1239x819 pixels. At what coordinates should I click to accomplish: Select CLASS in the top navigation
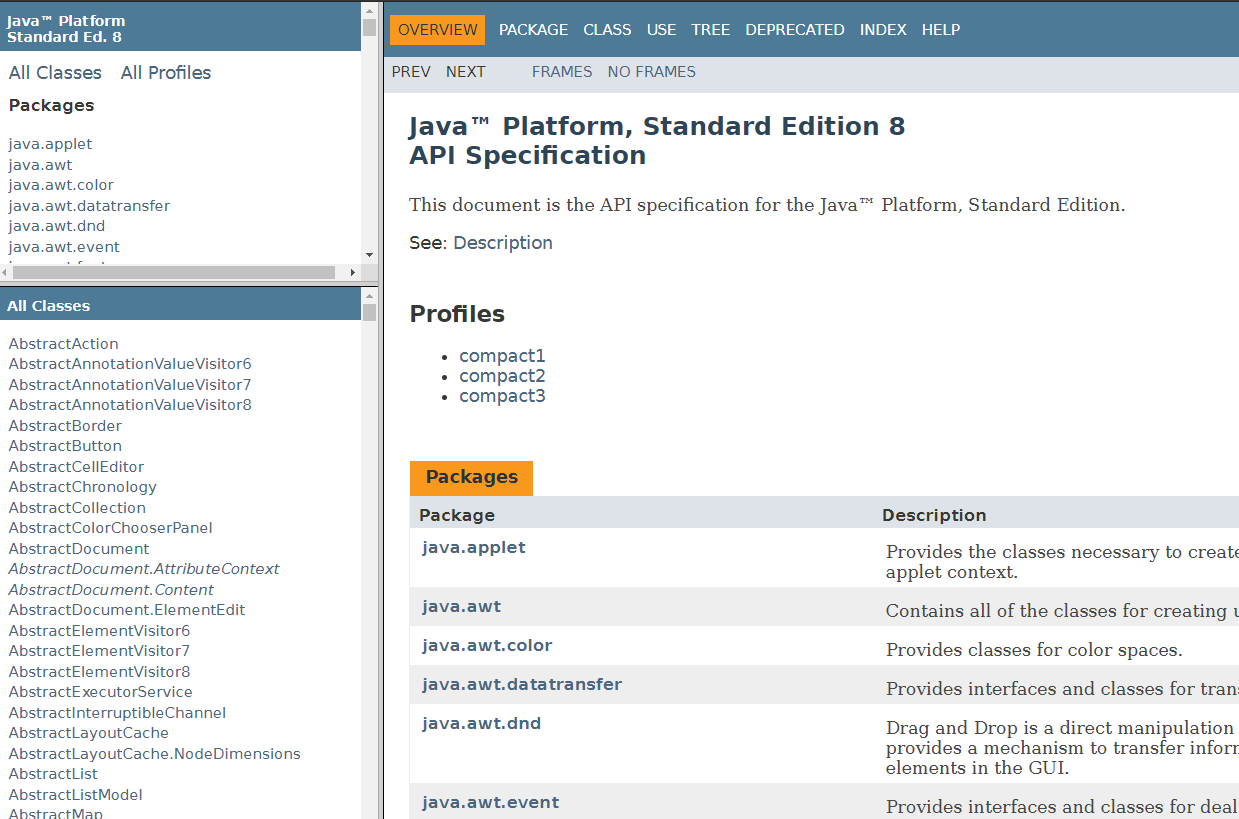coord(607,30)
